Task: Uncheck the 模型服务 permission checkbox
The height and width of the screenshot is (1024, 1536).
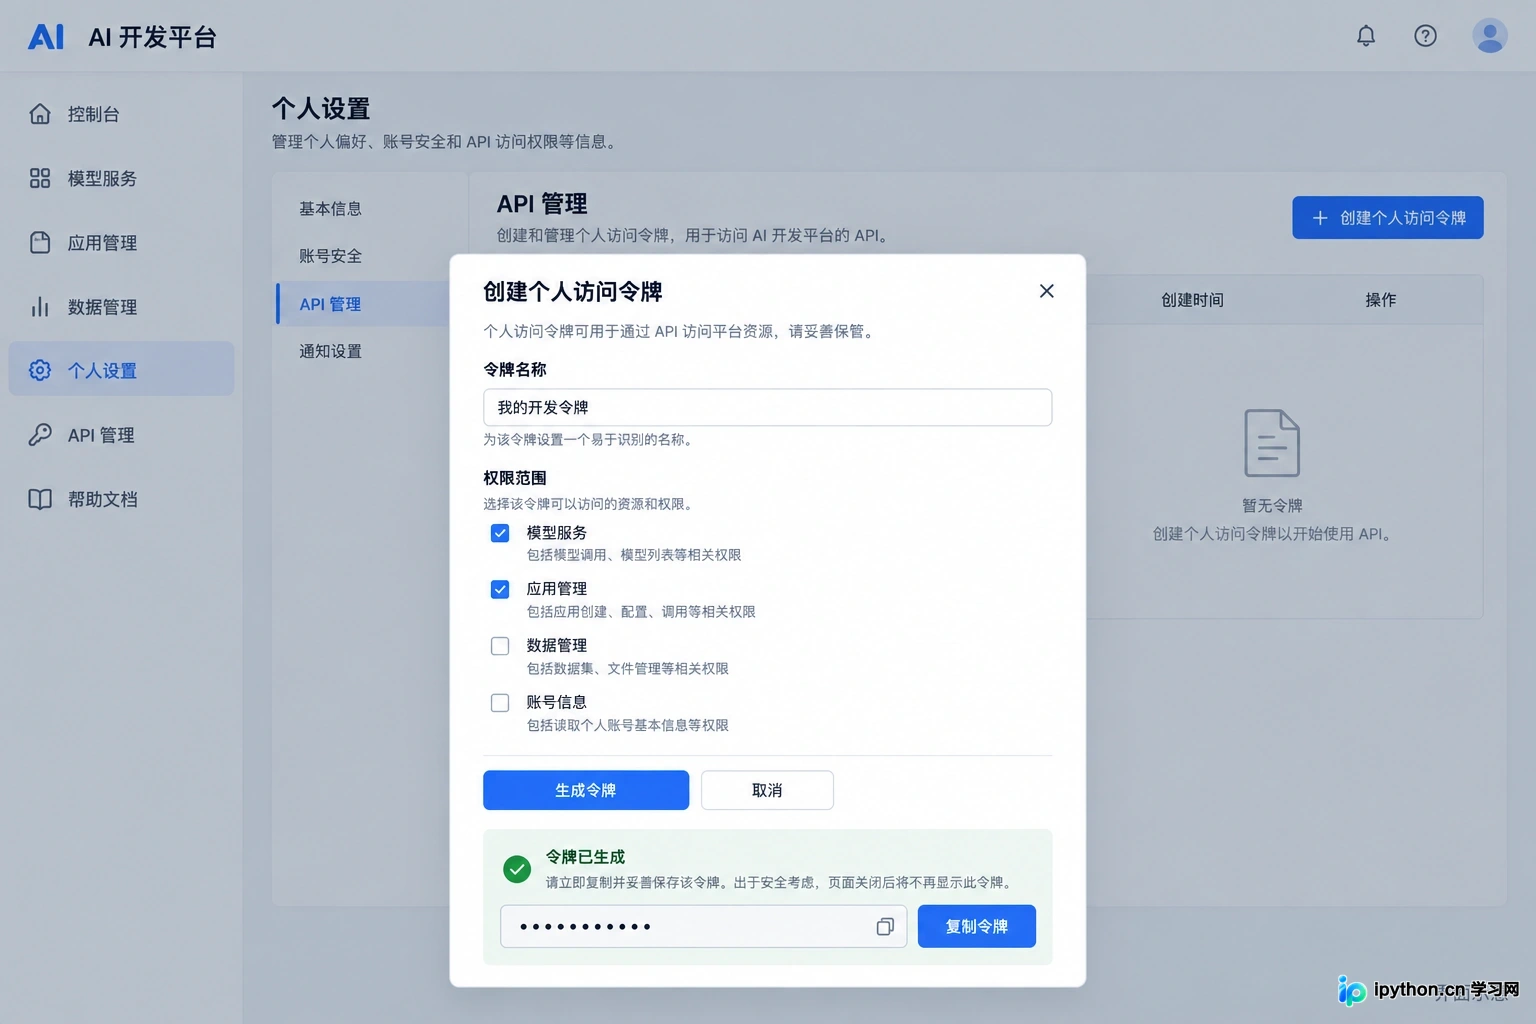Action: point(500,533)
